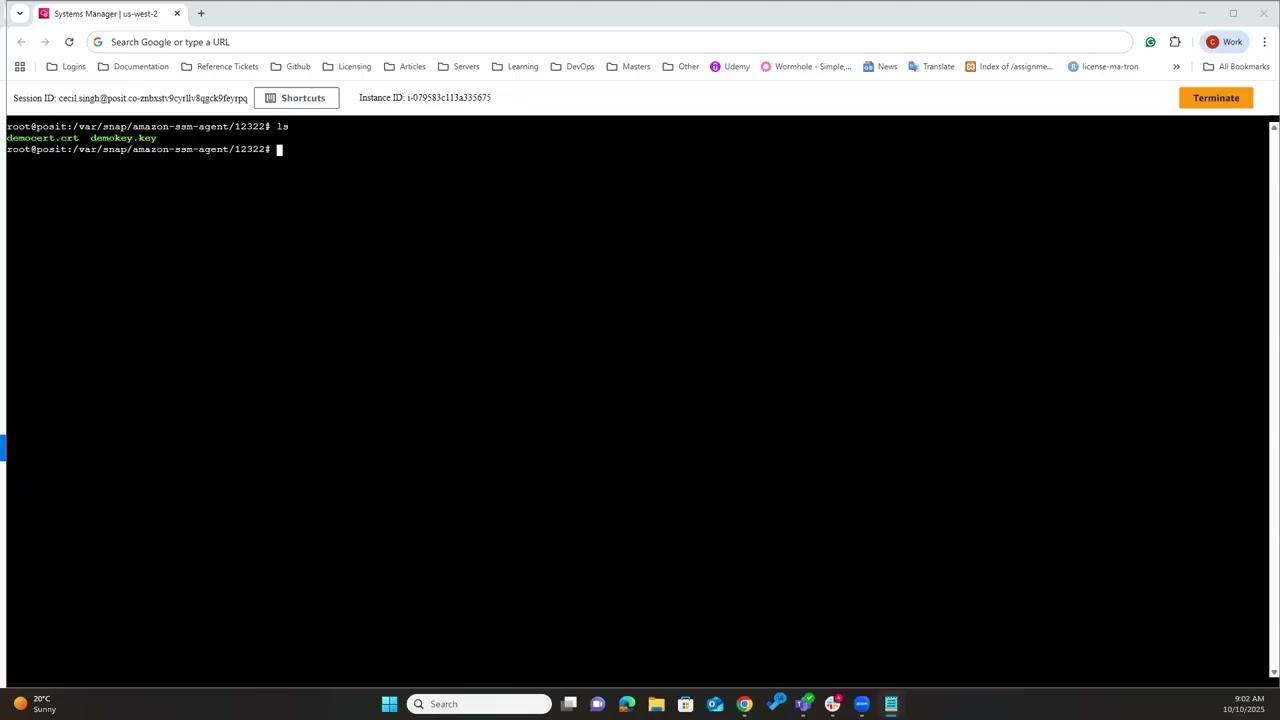The height and width of the screenshot is (720, 1280).
Task: Open the Udemy bookmark
Action: point(729,67)
